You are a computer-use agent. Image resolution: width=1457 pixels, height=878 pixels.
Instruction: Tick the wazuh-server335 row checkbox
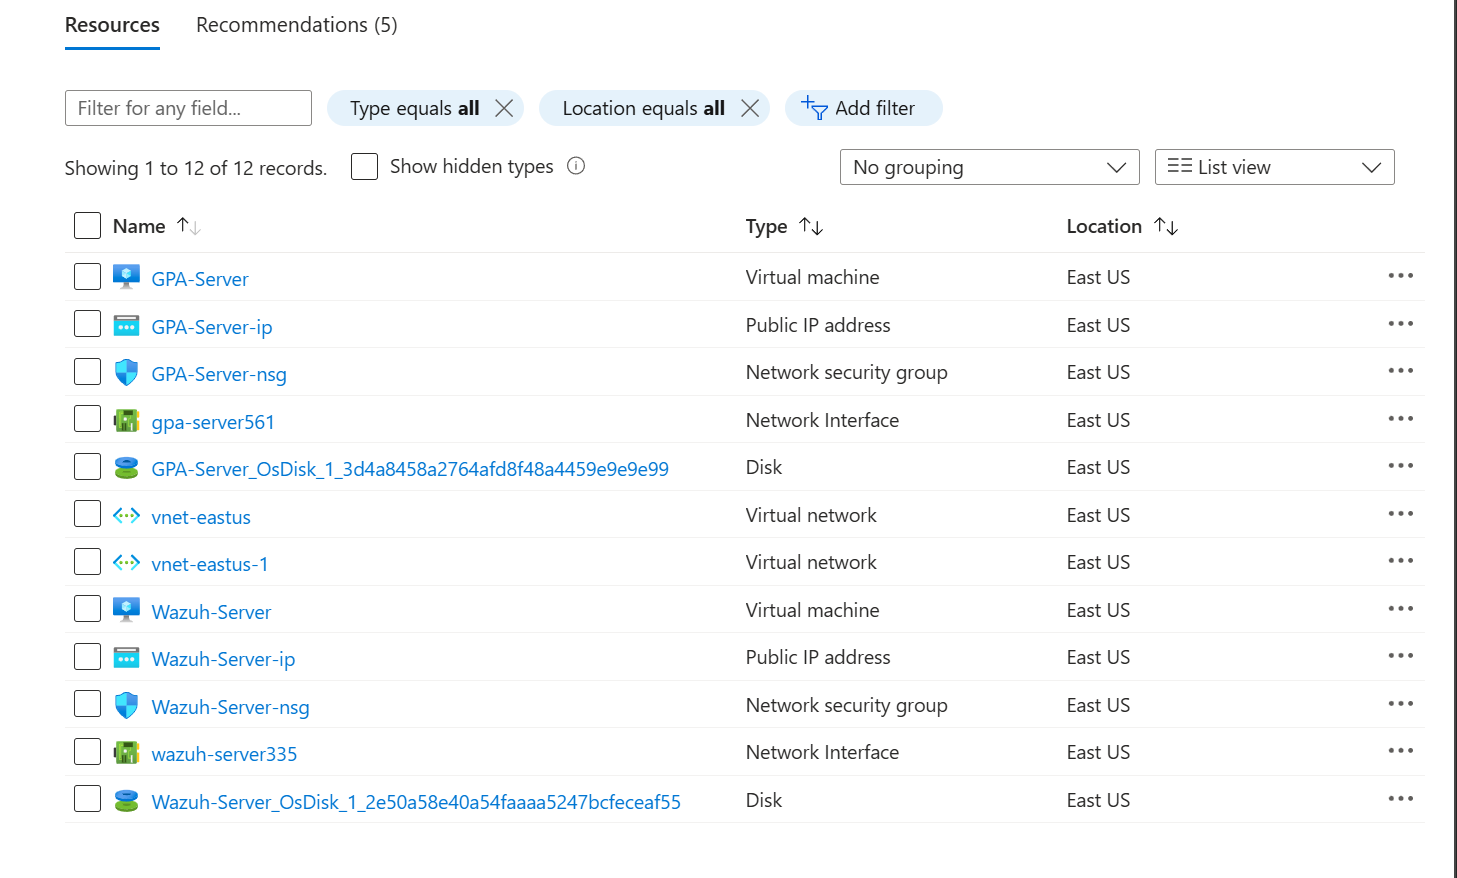88,752
